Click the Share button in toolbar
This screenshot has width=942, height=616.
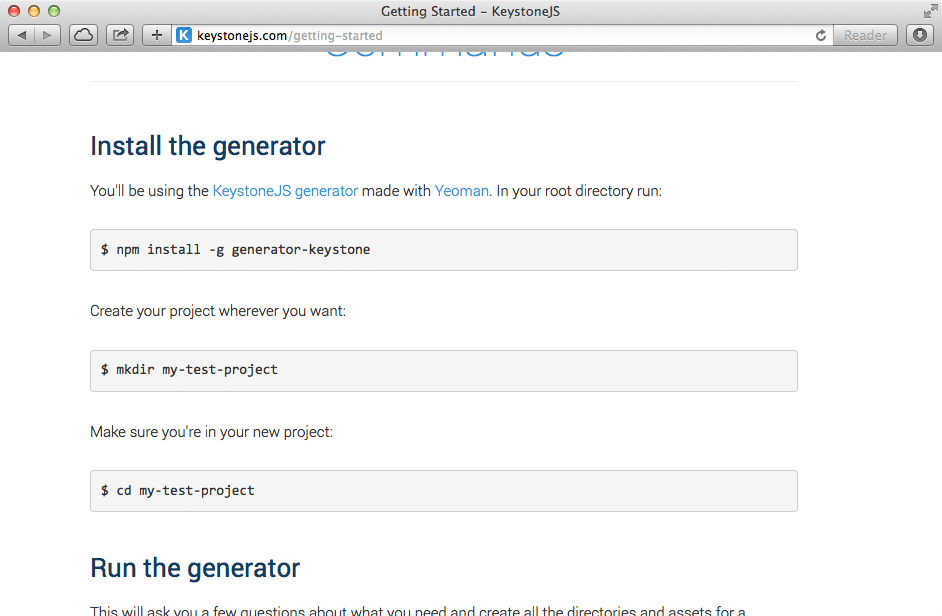click(120, 35)
